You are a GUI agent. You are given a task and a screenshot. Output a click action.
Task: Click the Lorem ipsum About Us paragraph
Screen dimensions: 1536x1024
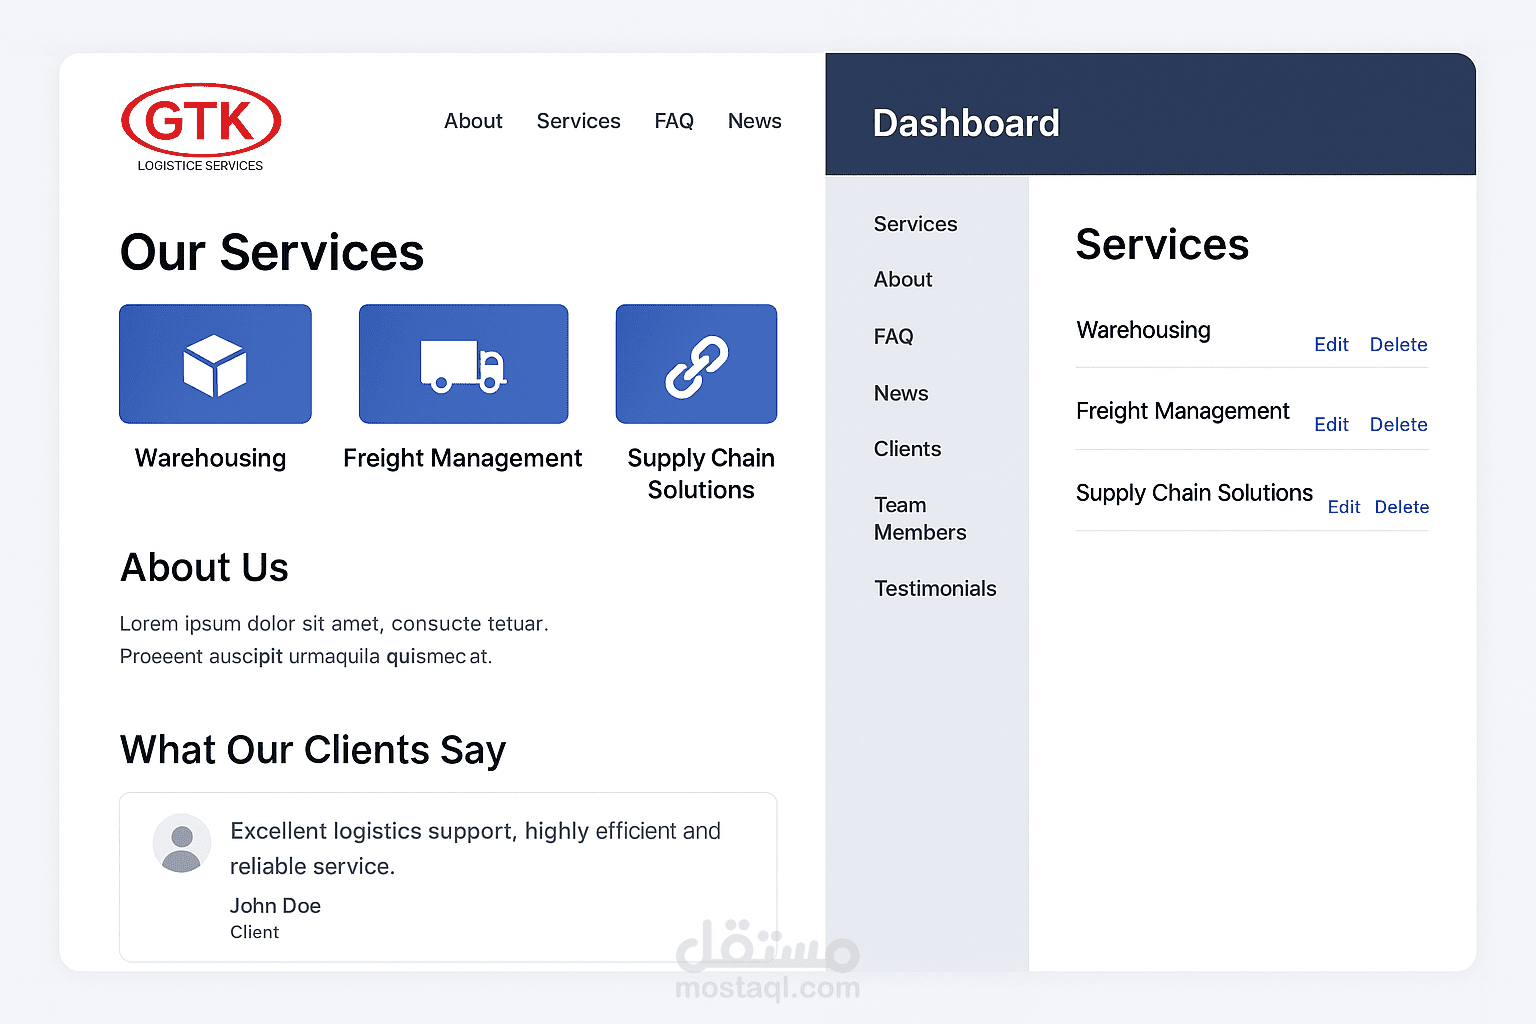pos(334,640)
